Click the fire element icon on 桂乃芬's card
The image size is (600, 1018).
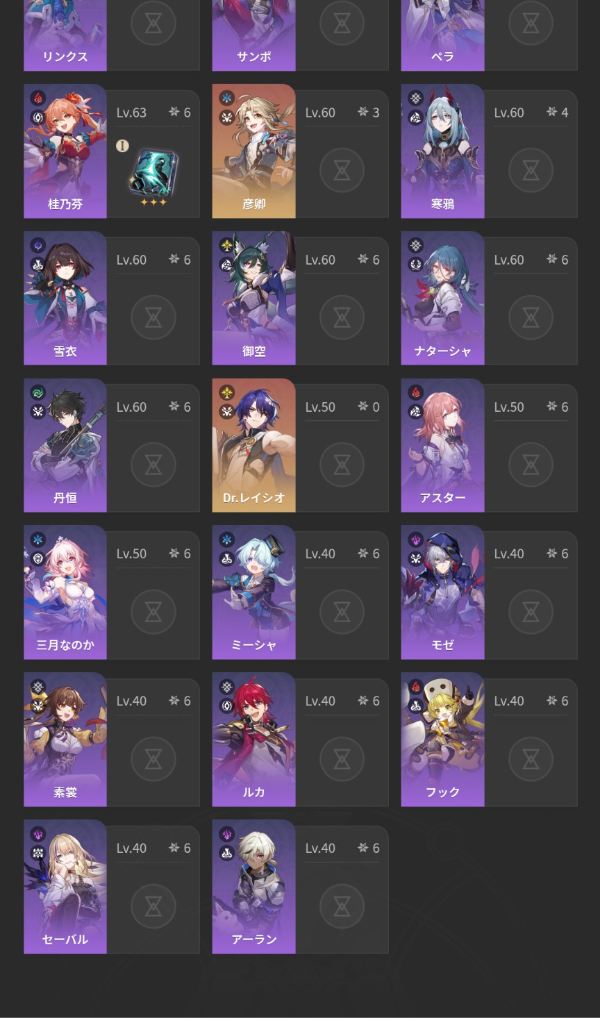pyautogui.click(x=38, y=98)
